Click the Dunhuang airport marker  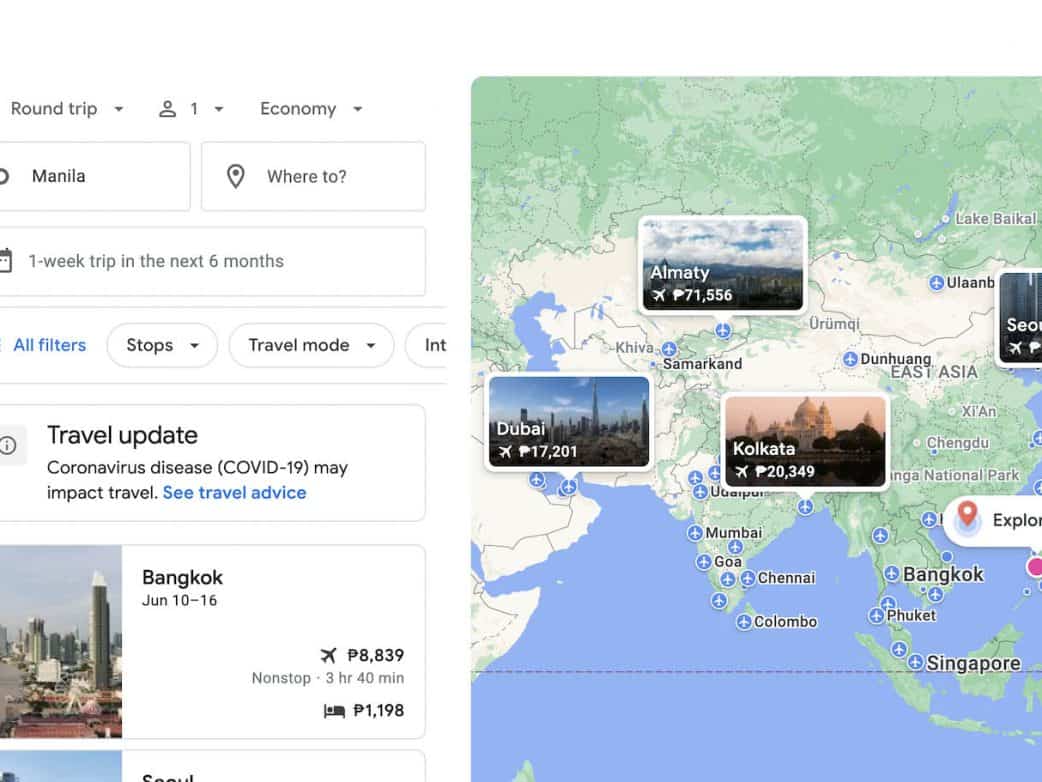[x=850, y=359]
